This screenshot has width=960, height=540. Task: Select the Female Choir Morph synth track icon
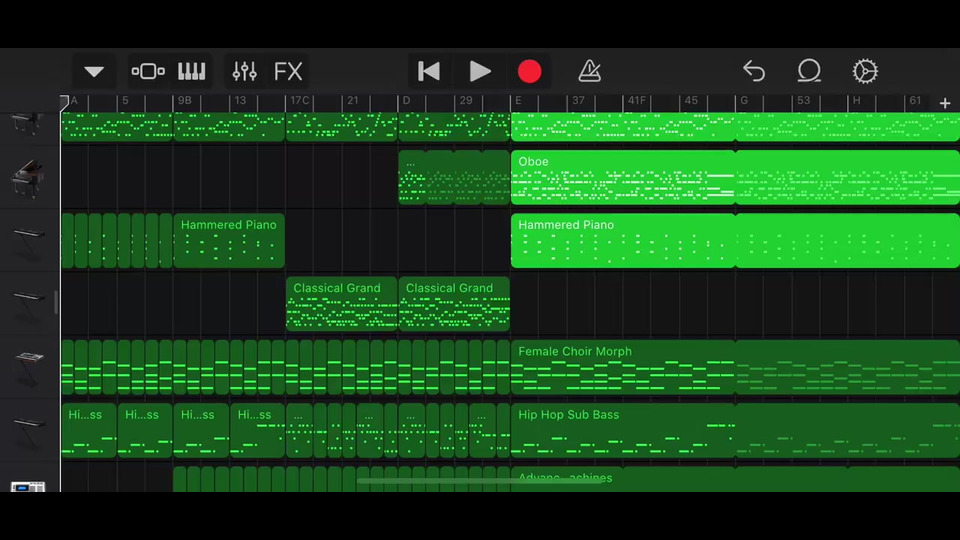click(x=29, y=367)
